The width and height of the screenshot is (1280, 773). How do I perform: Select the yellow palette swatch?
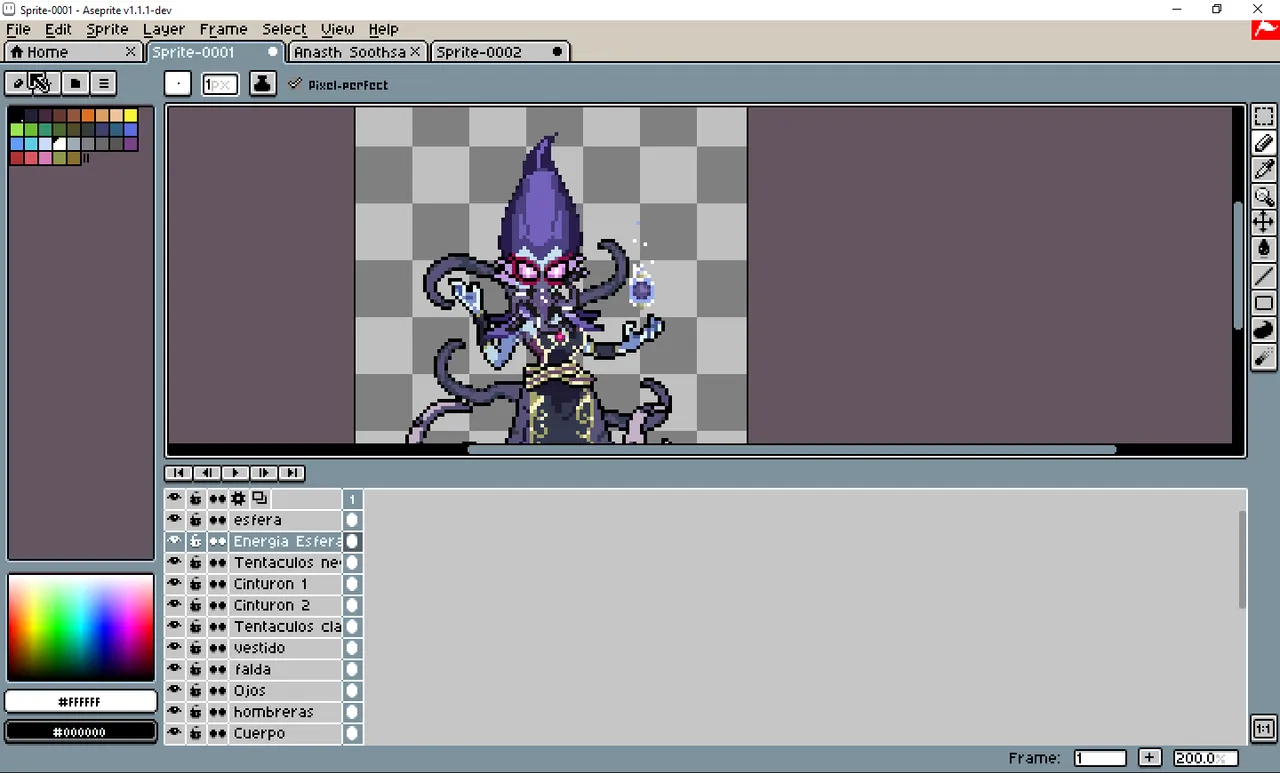(131, 116)
